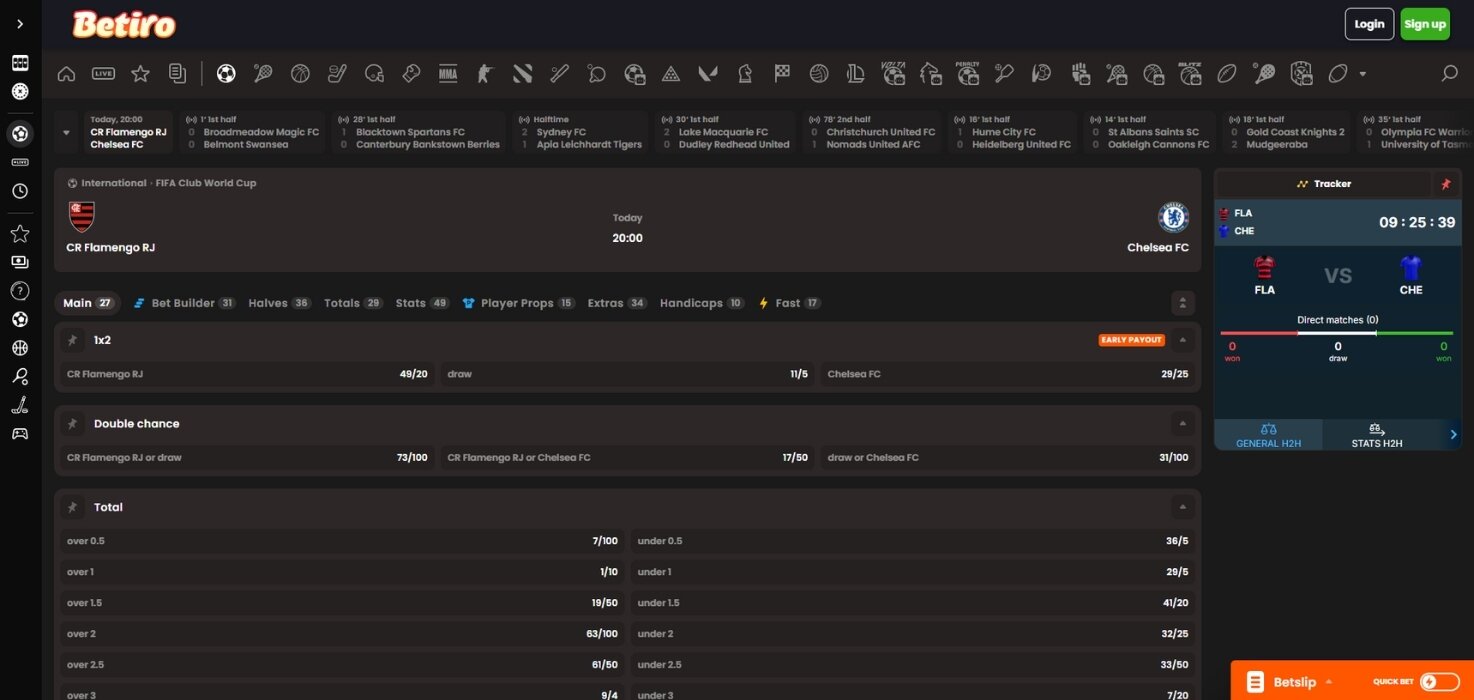Open Blacktown Spartans FC live match card
The height and width of the screenshot is (700, 1474).
pyautogui.click(x=420, y=132)
